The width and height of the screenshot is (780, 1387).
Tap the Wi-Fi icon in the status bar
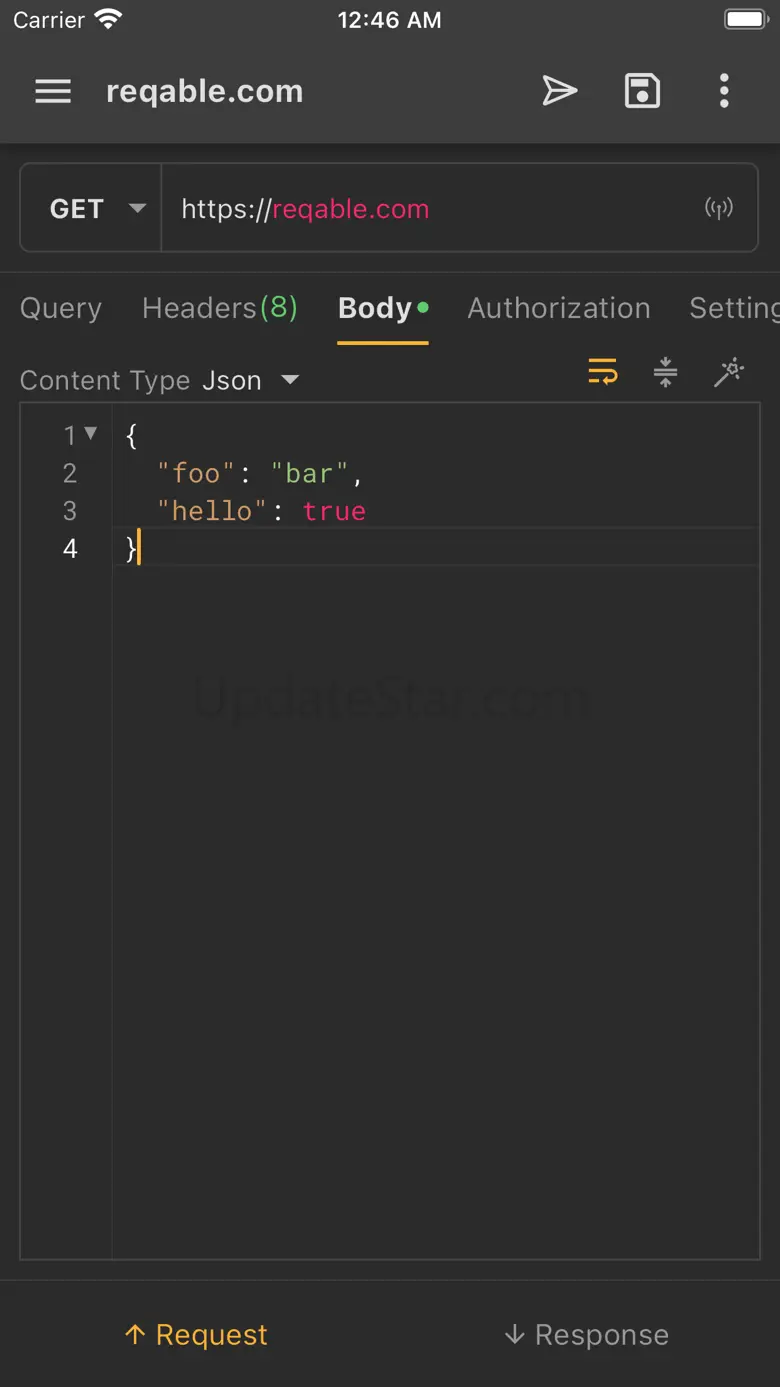(108, 19)
